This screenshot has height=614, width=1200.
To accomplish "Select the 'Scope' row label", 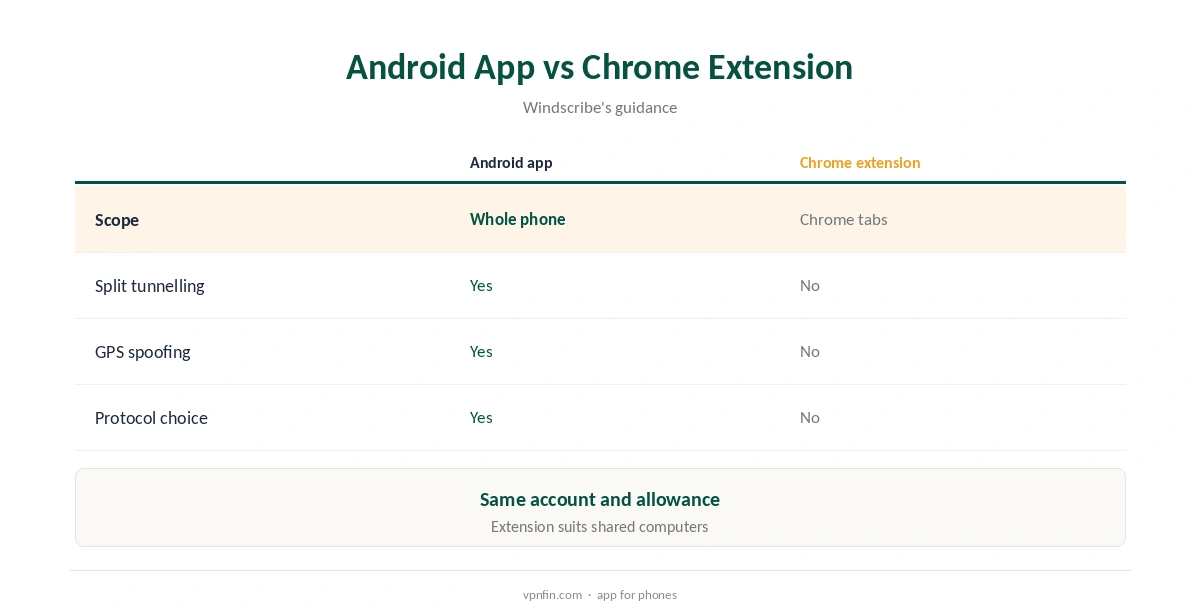I will tap(117, 220).
